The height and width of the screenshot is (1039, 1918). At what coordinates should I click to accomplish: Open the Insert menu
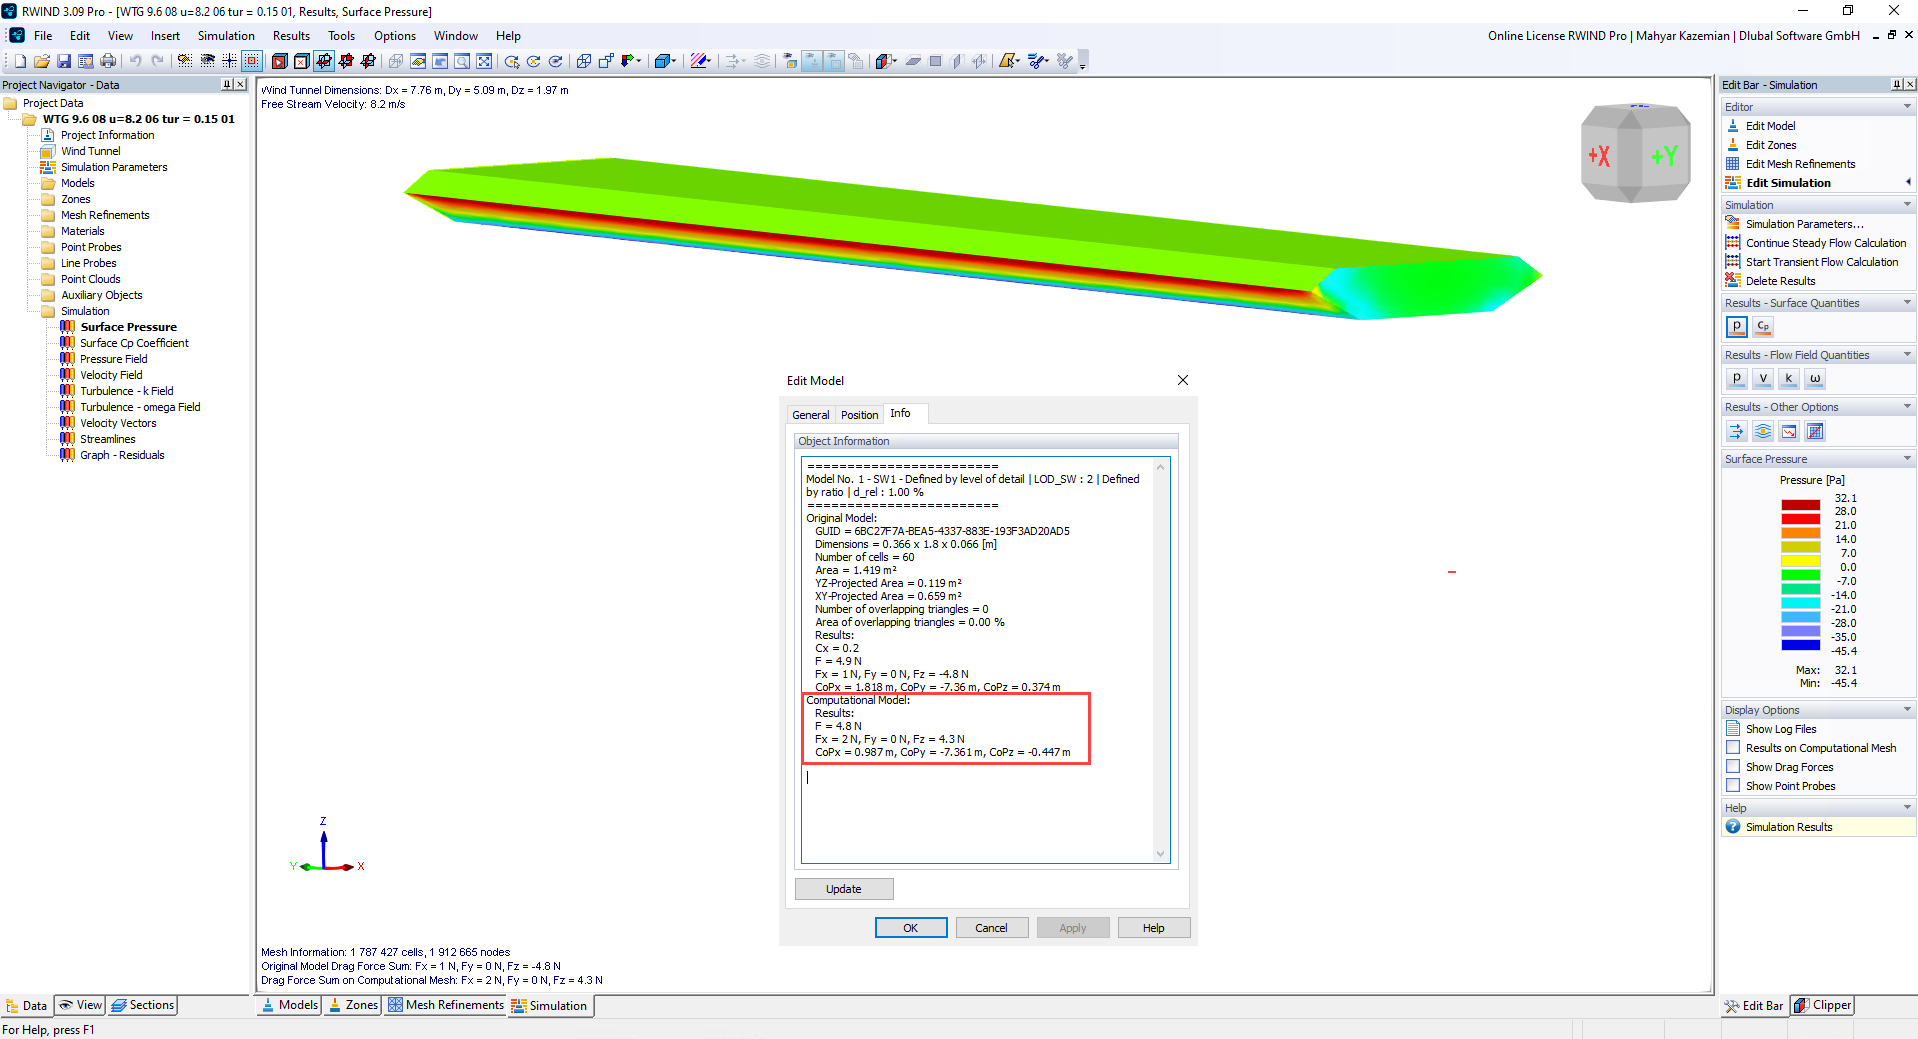coord(165,36)
